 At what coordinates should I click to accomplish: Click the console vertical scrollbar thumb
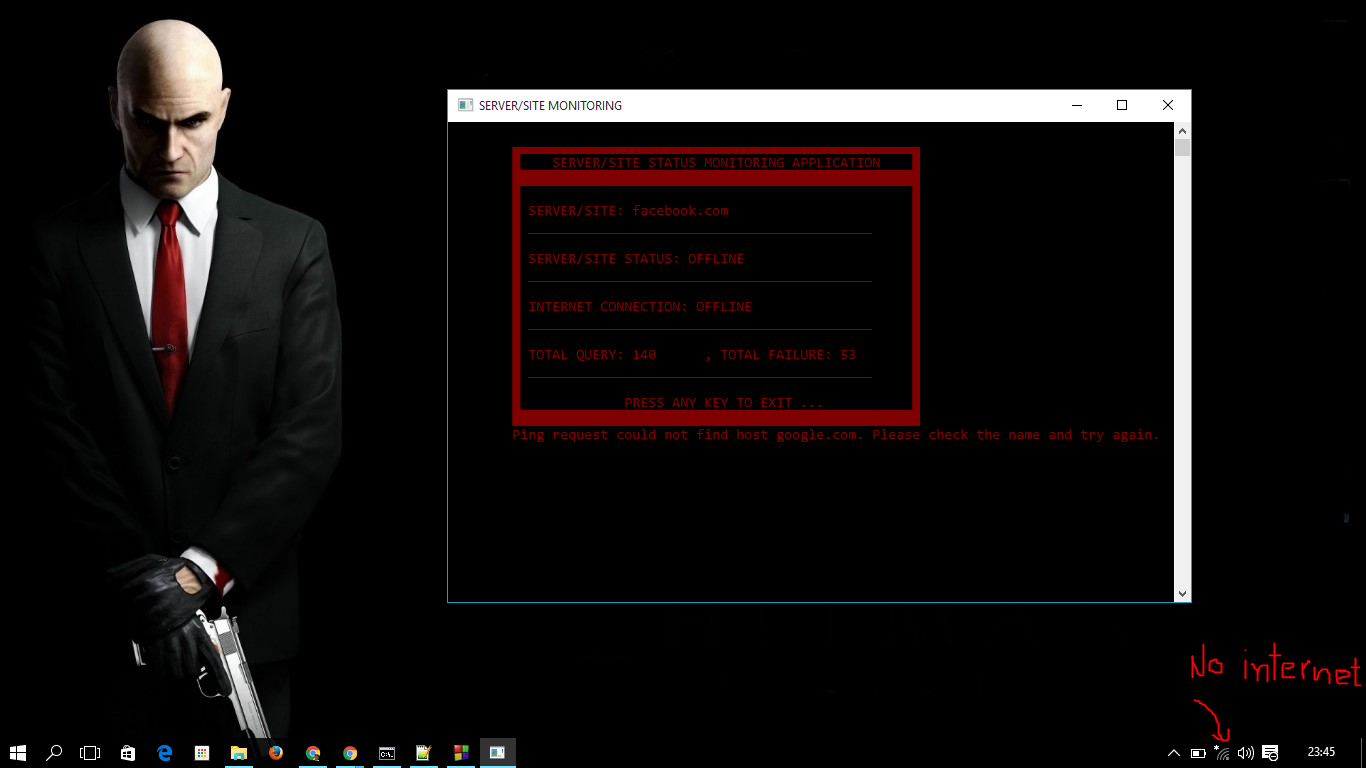coord(1182,148)
